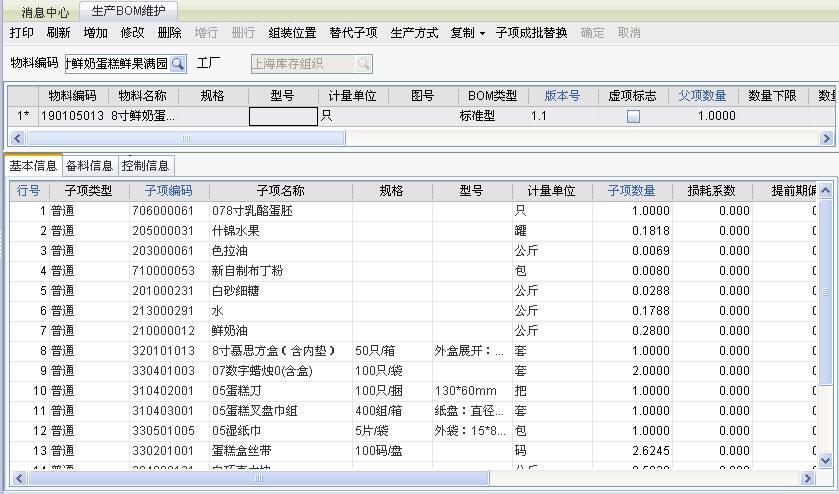Click the 物料编码 input field
The width and height of the screenshot is (839, 494).
(x=116, y=64)
